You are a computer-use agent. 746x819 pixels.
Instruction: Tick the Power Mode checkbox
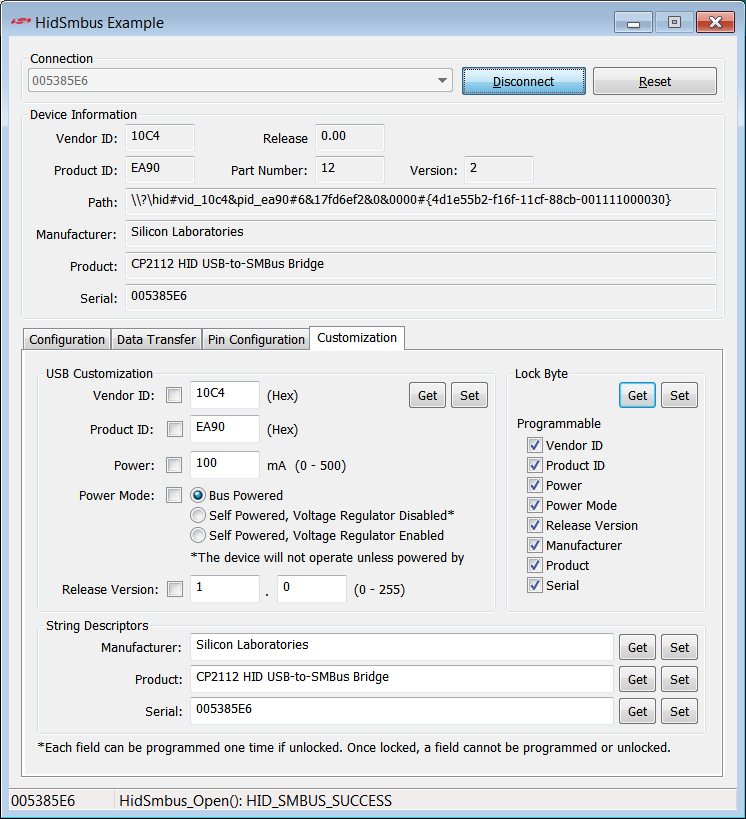174,495
